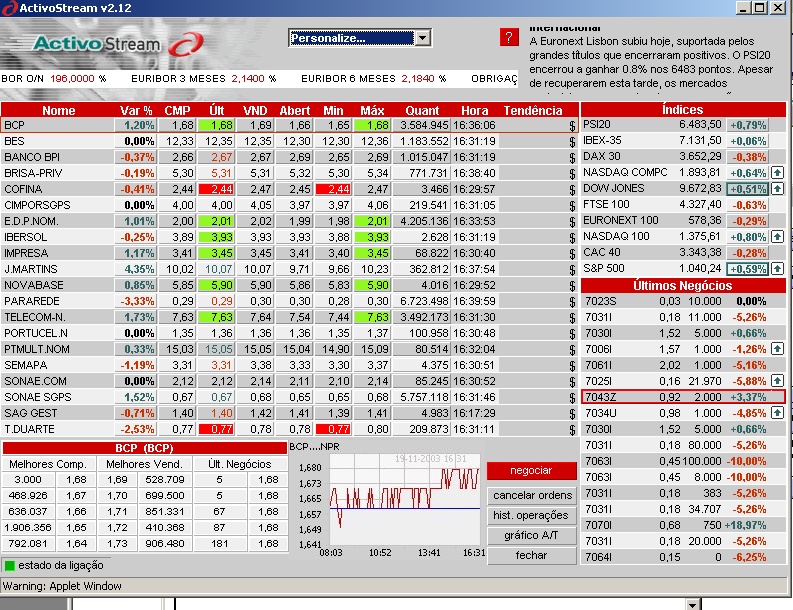Click the dollar icon in PARAREDE row
Screen dimensions: 793x610
(572, 302)
